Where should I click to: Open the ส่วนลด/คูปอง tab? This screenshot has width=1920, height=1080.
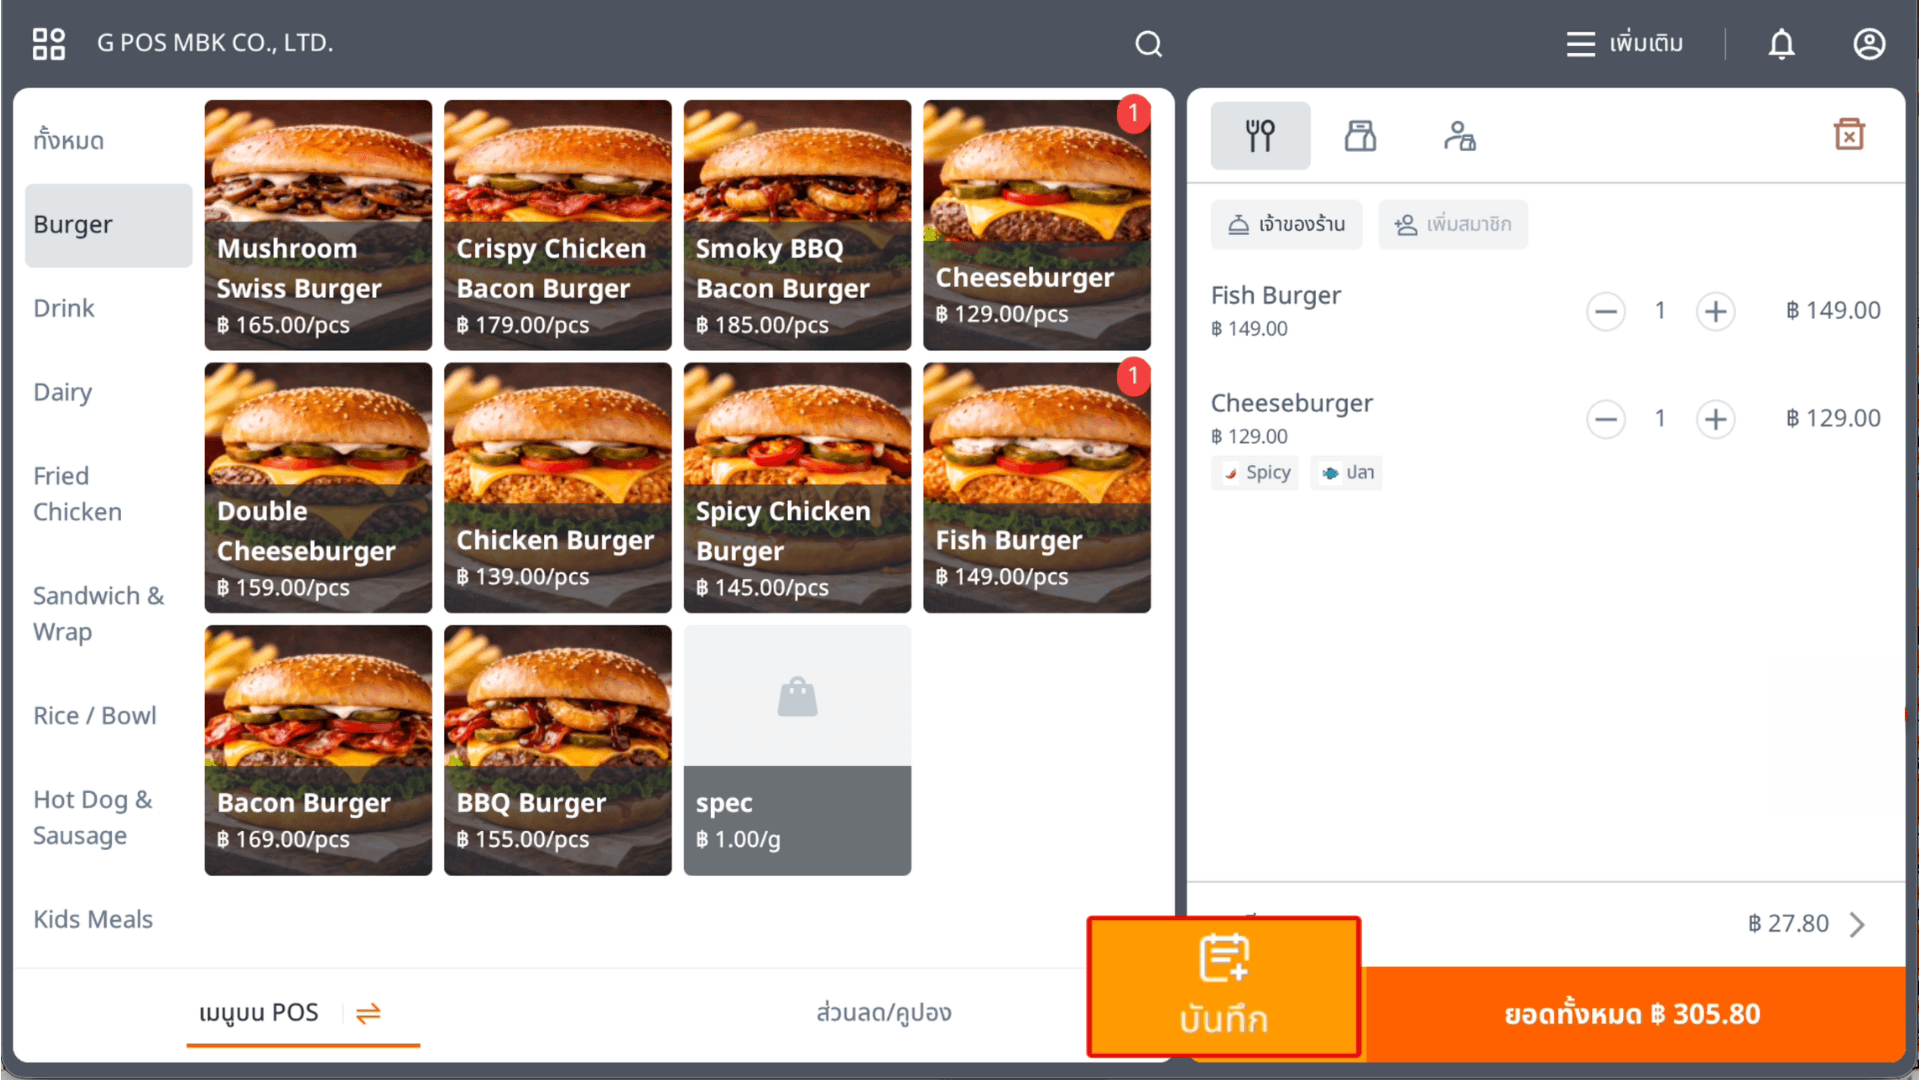coord(884,1013)
